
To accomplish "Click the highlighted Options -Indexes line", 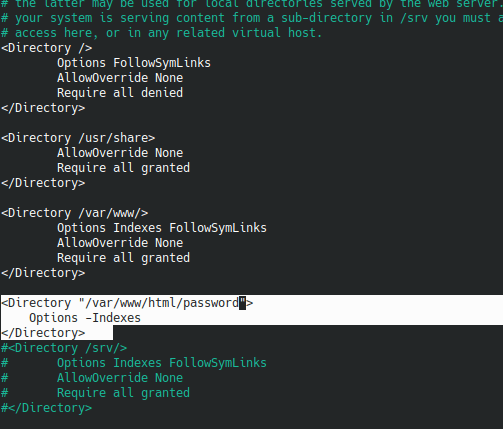I will 85,318.
